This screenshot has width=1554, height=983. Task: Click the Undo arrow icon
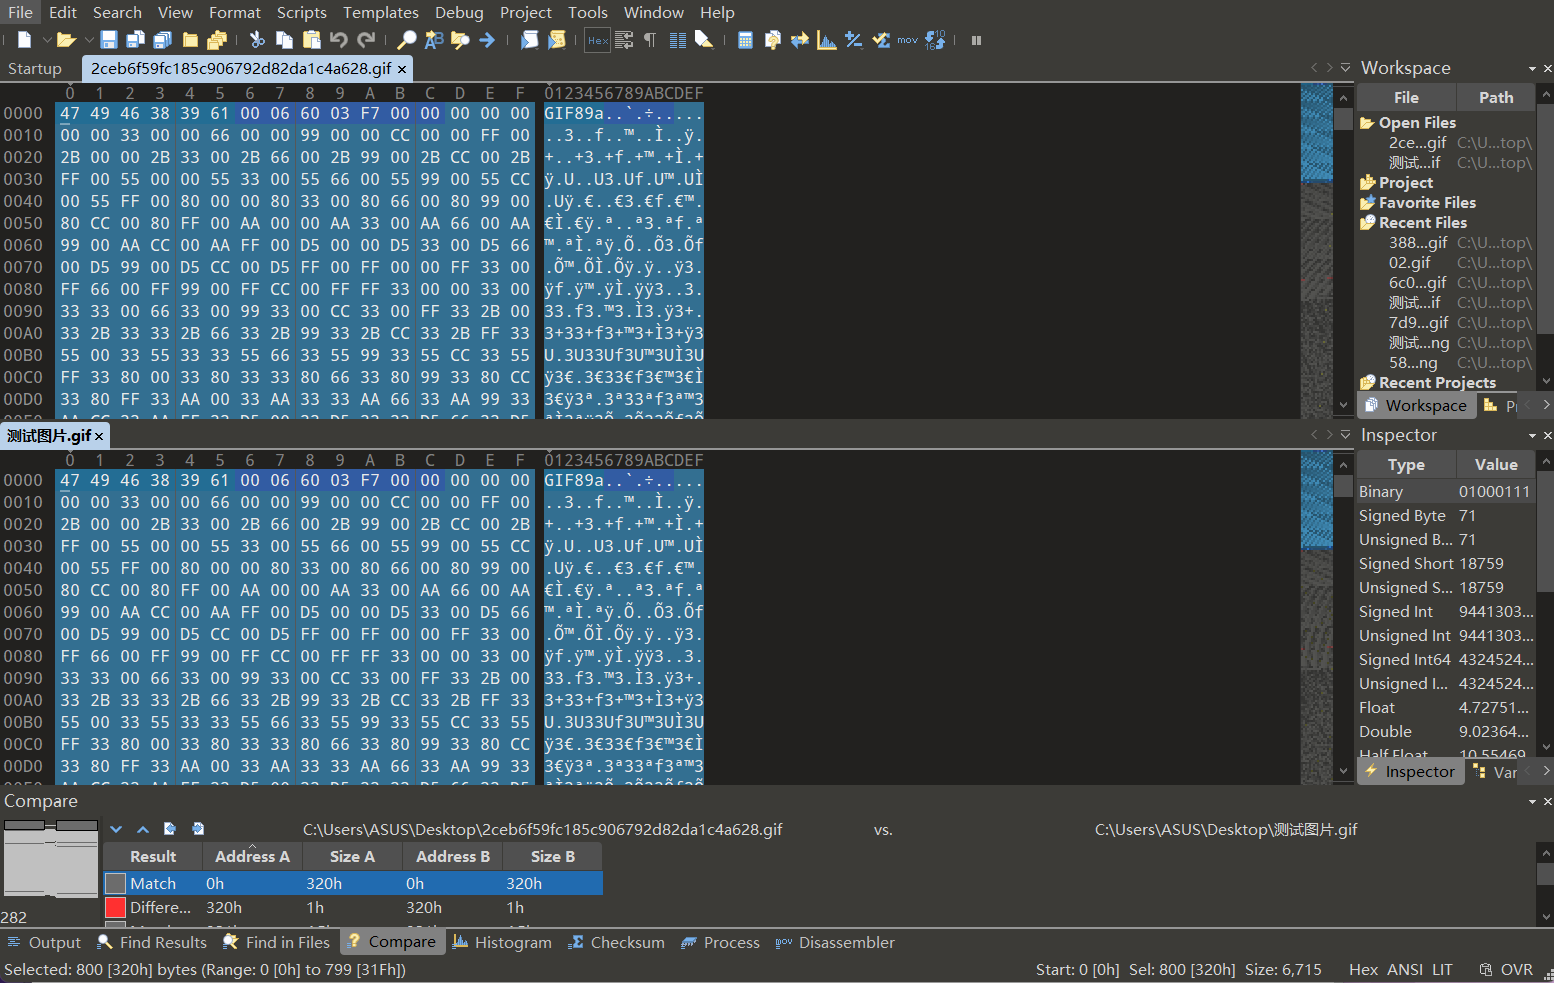(x=339, y=40)
